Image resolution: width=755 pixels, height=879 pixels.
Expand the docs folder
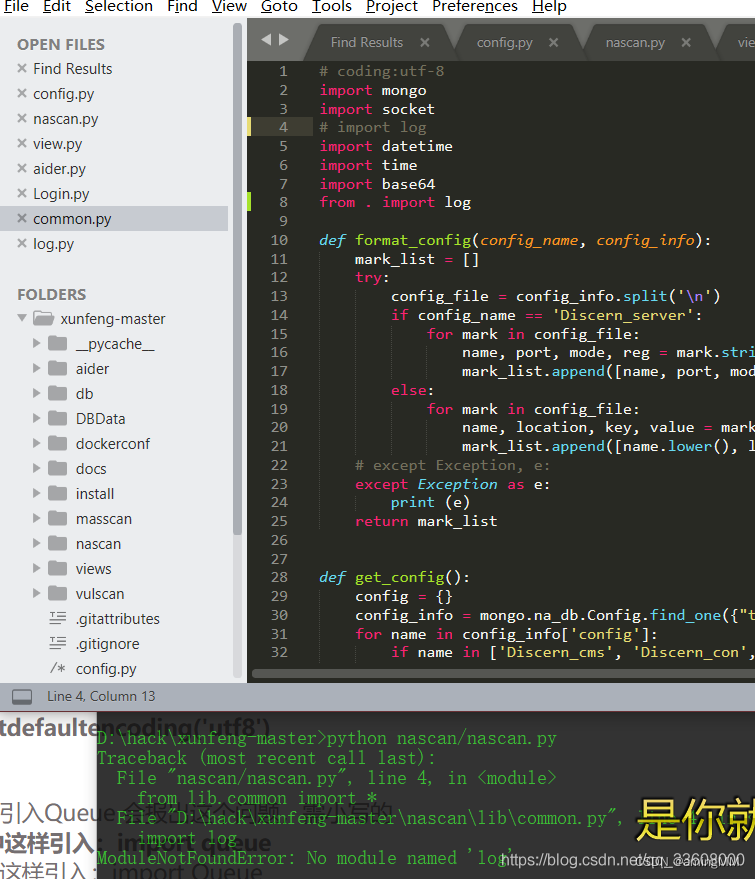[36, 468]
